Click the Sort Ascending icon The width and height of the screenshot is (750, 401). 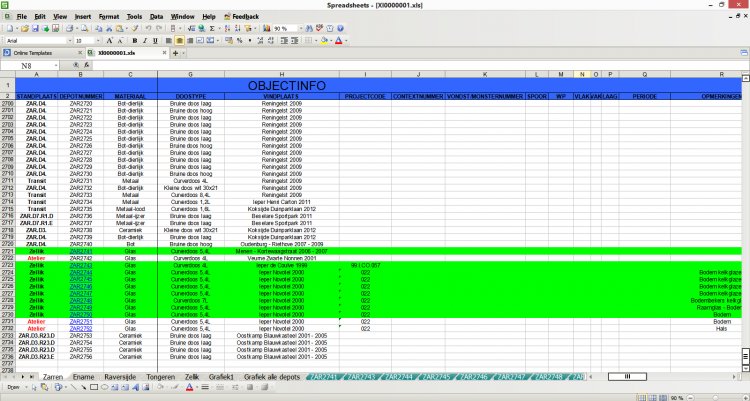[227, 28]
